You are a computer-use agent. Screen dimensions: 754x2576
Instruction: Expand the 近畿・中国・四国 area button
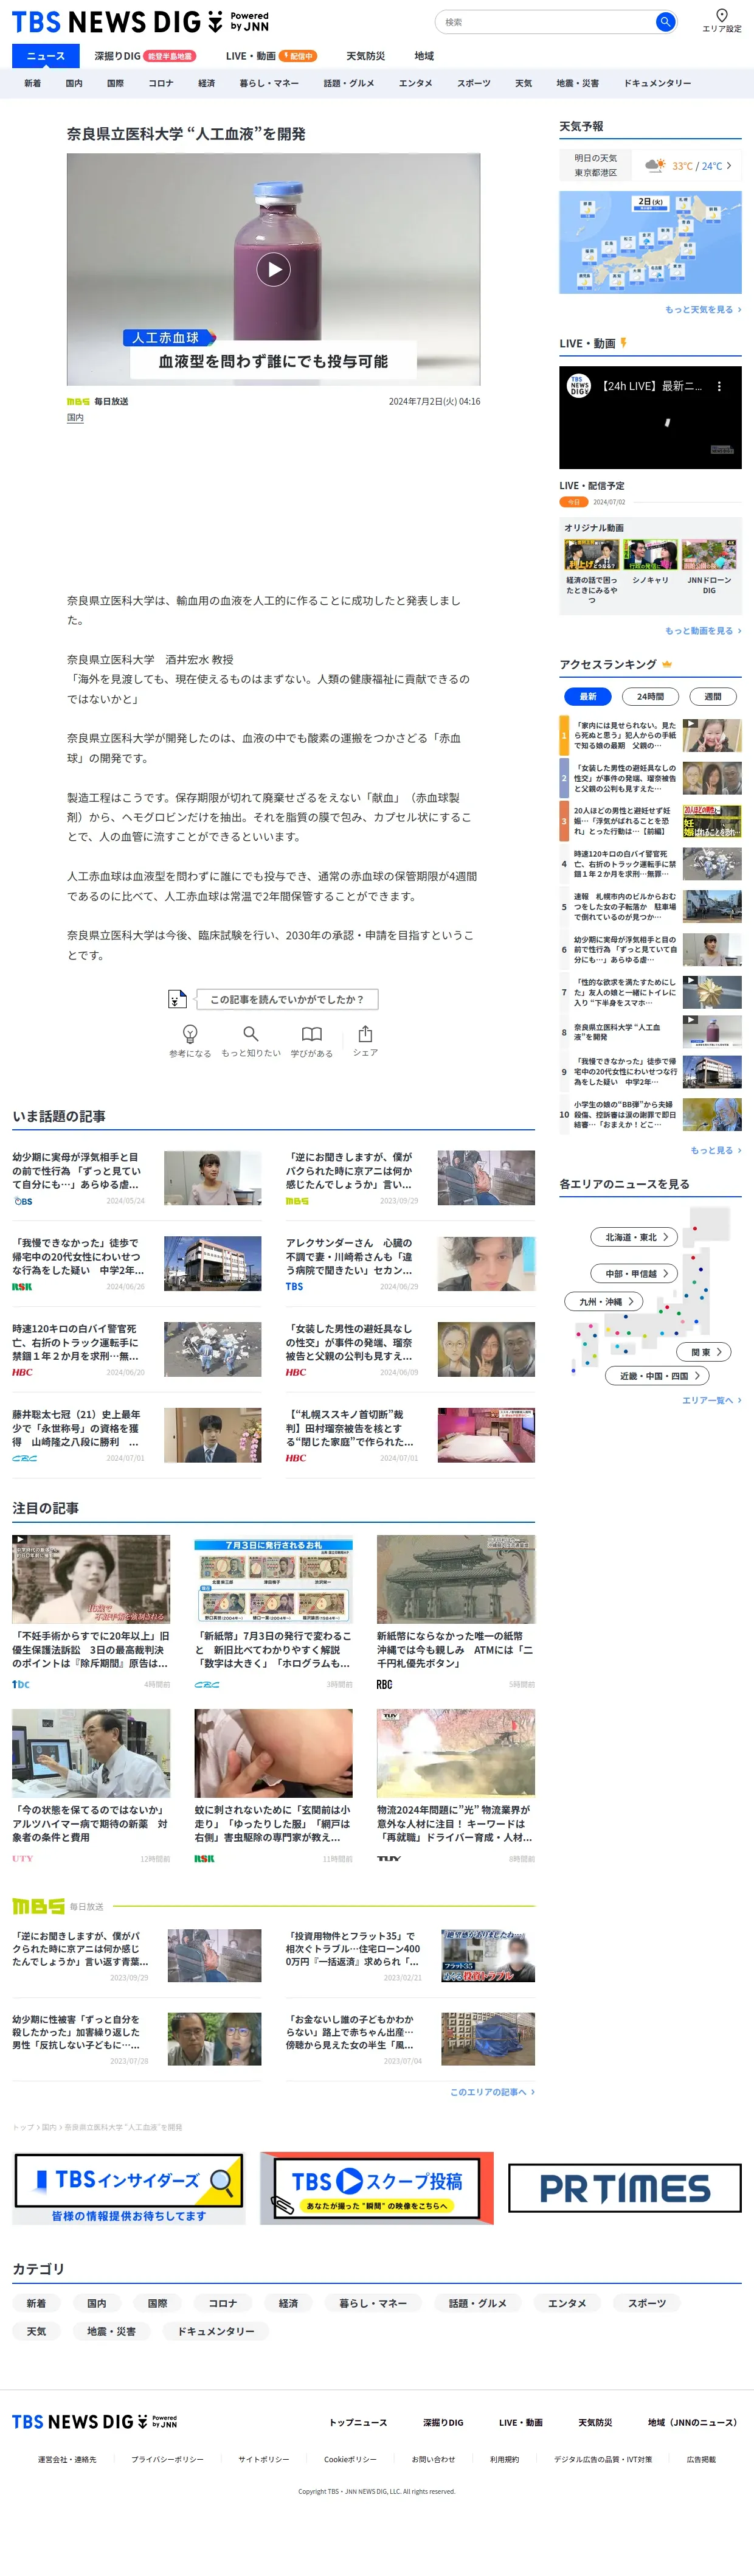coord(658,1376)
